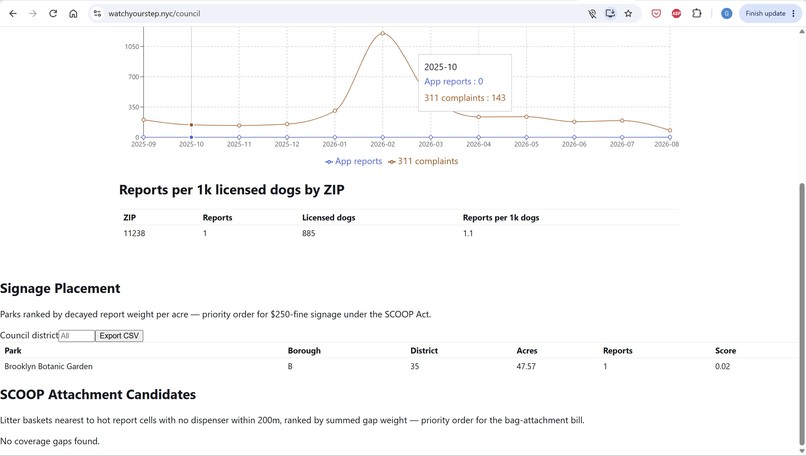
Task: Select the 11238 ZIP cell
Action: pyautogui.click(x=134, y=233)
